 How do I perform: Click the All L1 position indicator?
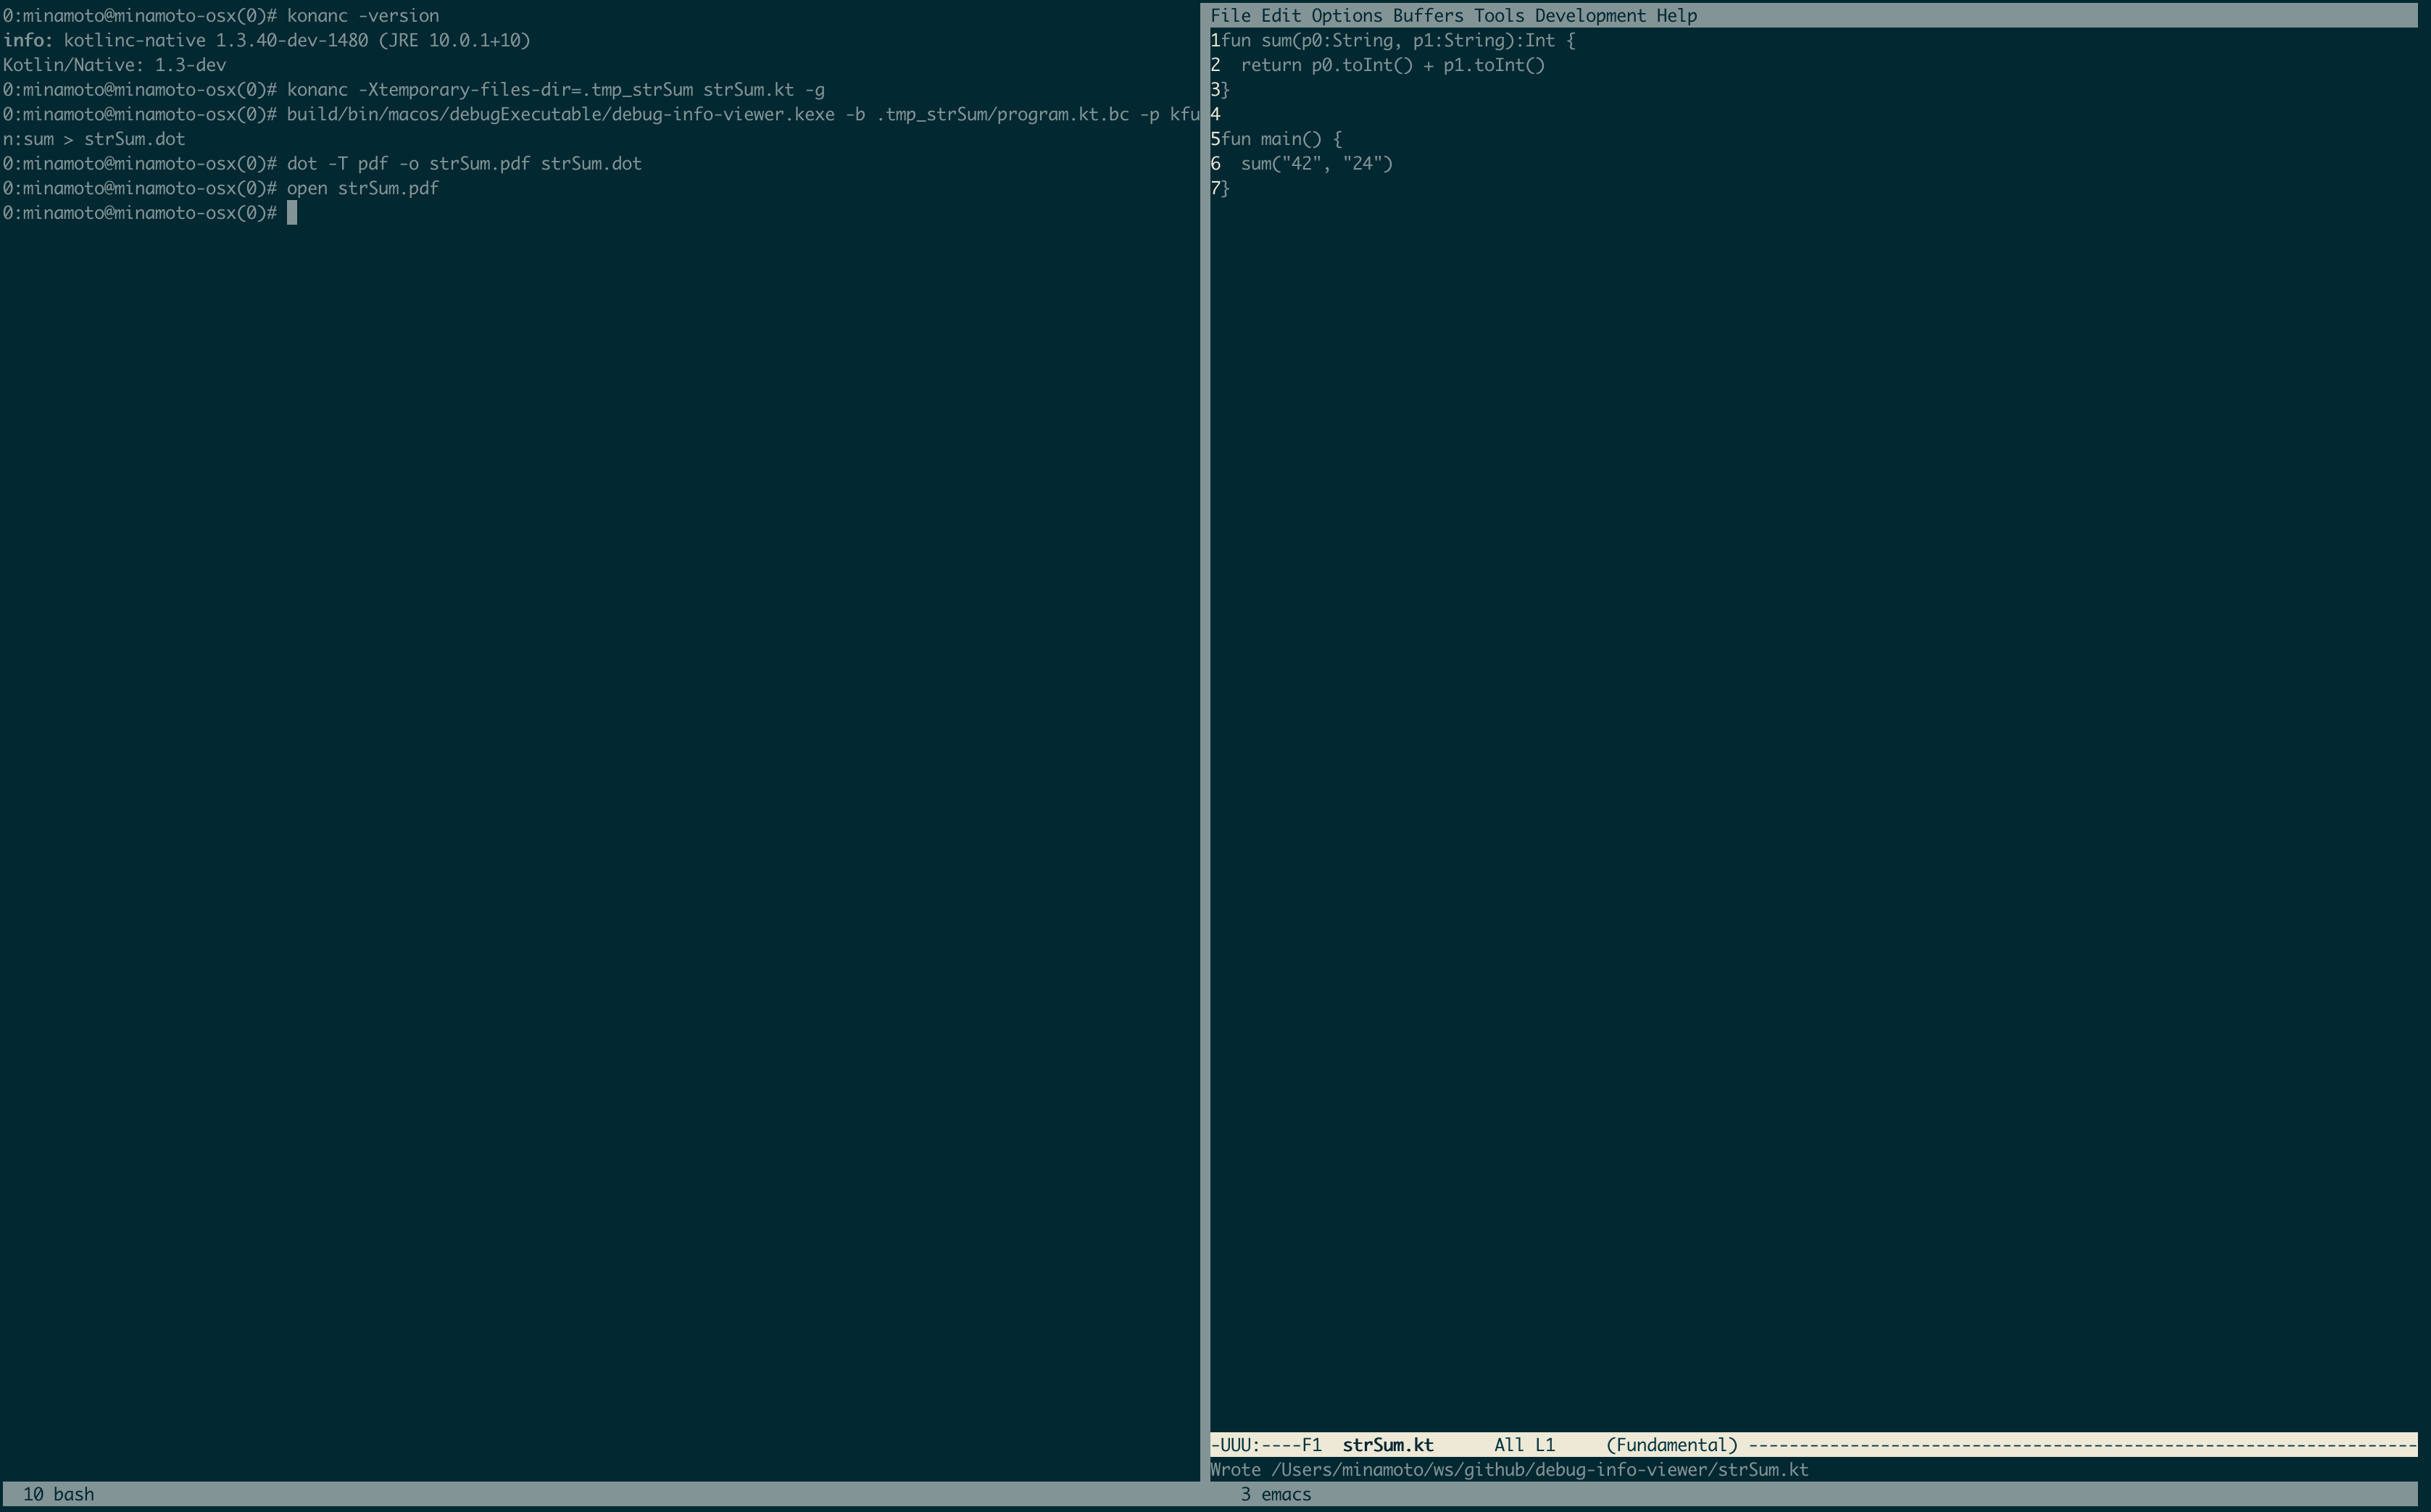point(1524,1445)
